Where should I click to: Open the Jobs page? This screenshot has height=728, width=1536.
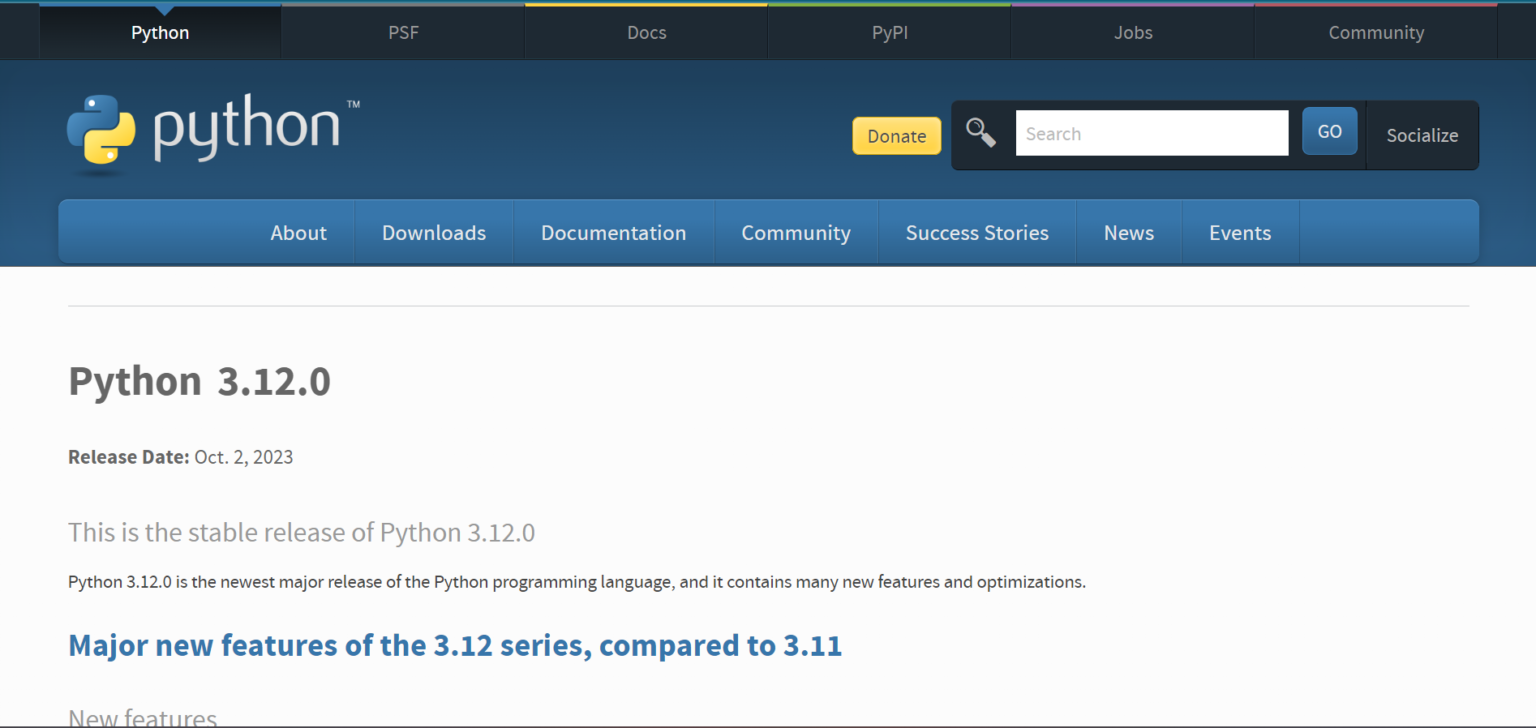[x=1132, y=32]
